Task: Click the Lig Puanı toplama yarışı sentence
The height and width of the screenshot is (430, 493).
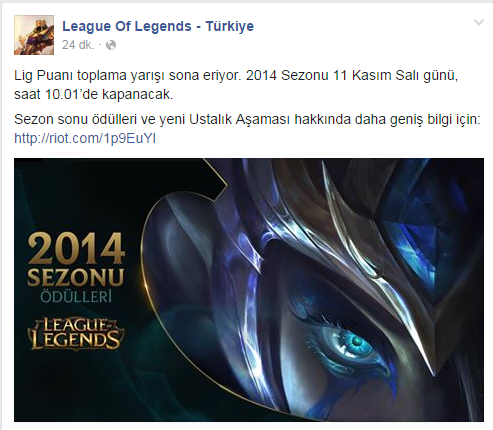Action: pos(127,76)
